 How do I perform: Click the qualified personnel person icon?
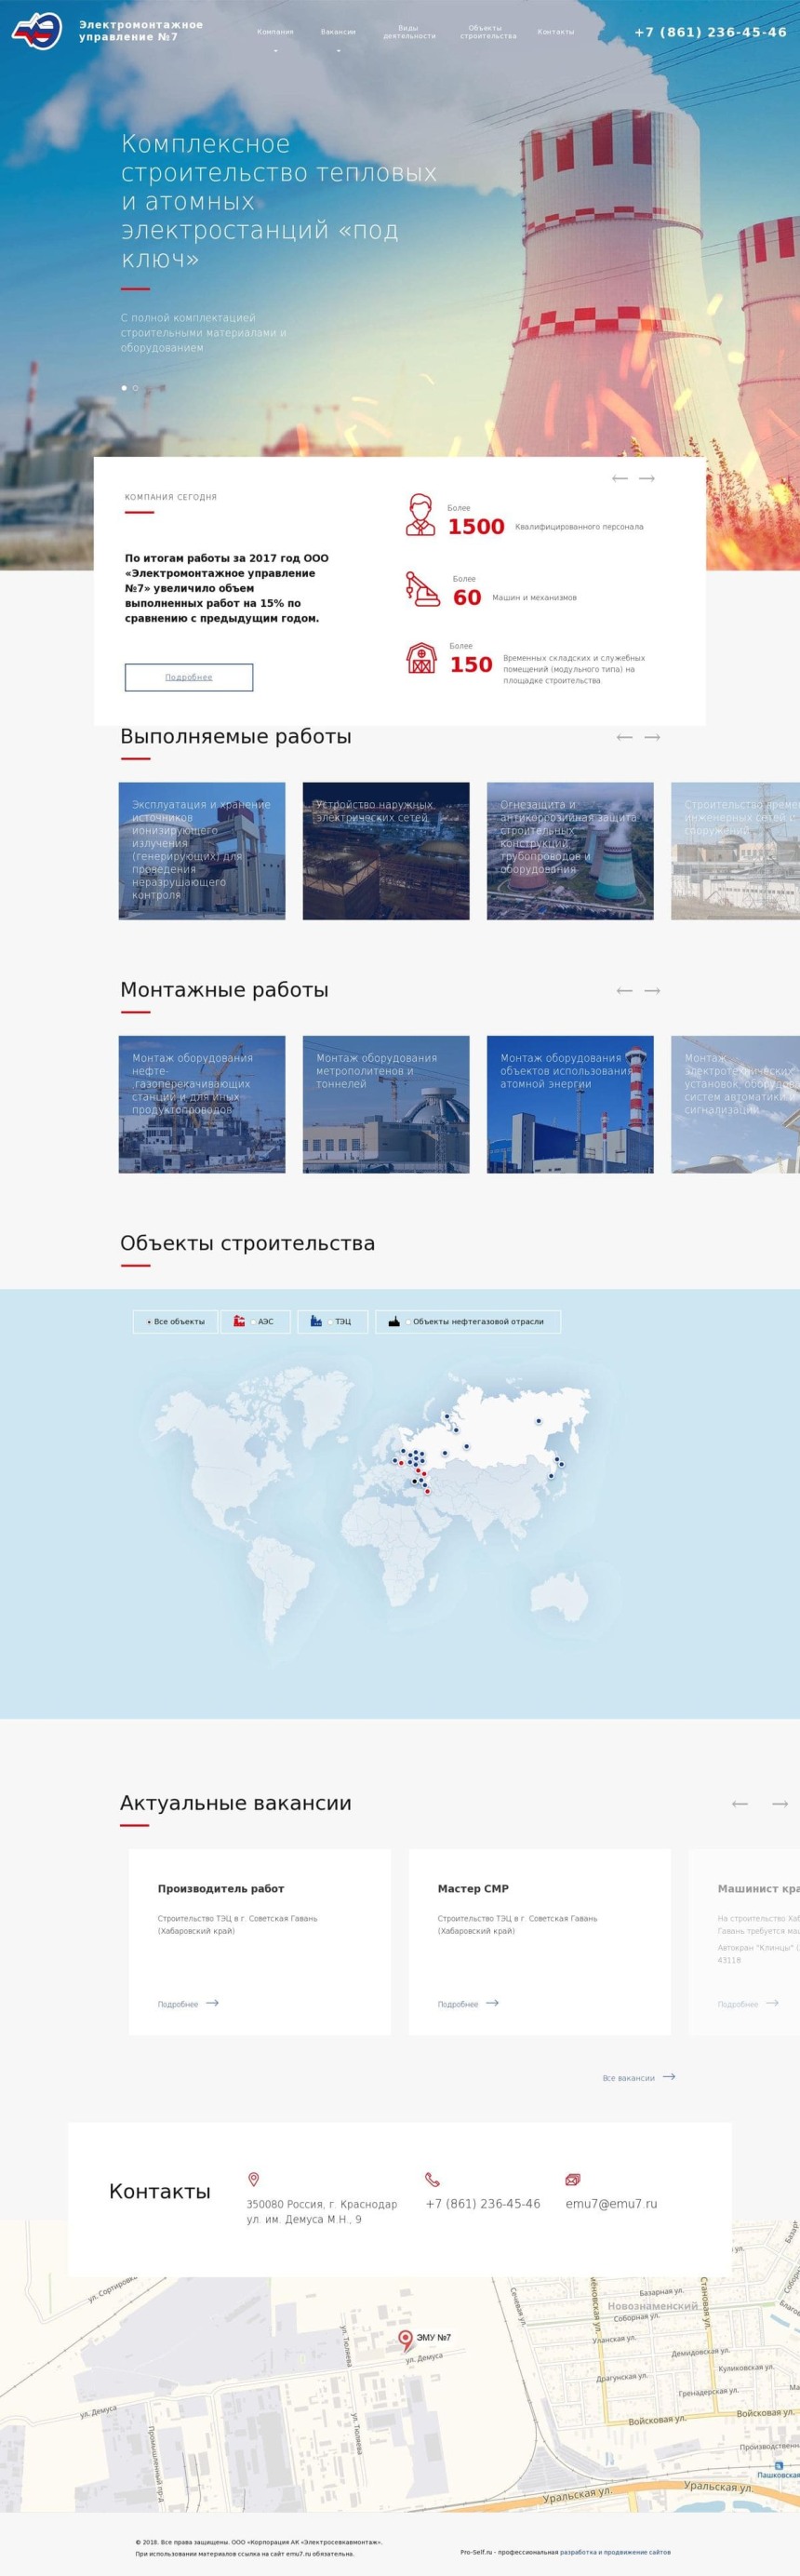click(420, 514)
